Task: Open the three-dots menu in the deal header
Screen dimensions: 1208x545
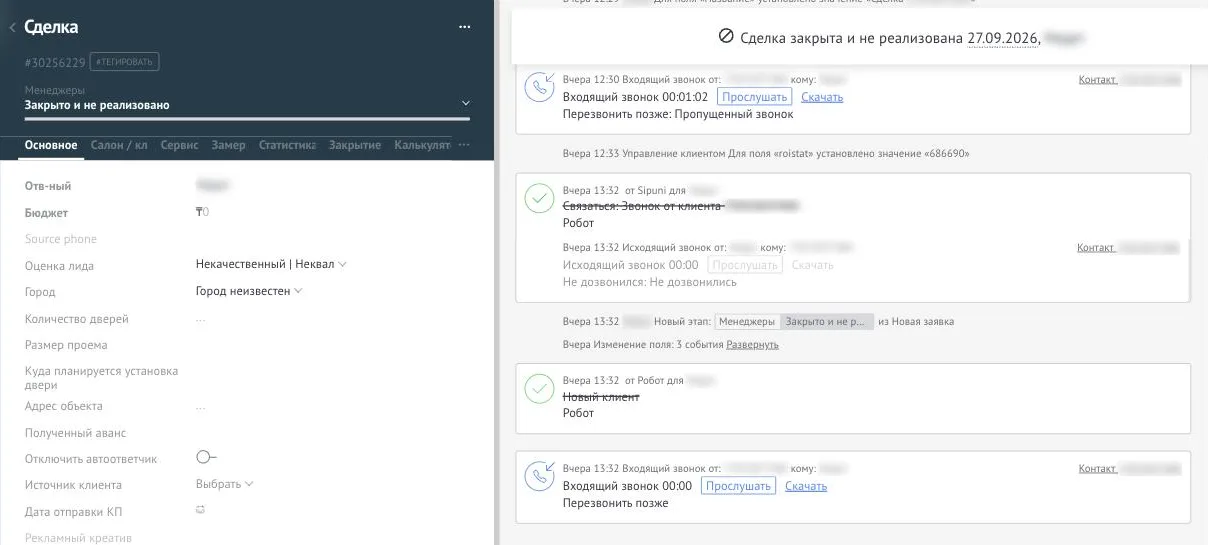Action: click(464, 28)
